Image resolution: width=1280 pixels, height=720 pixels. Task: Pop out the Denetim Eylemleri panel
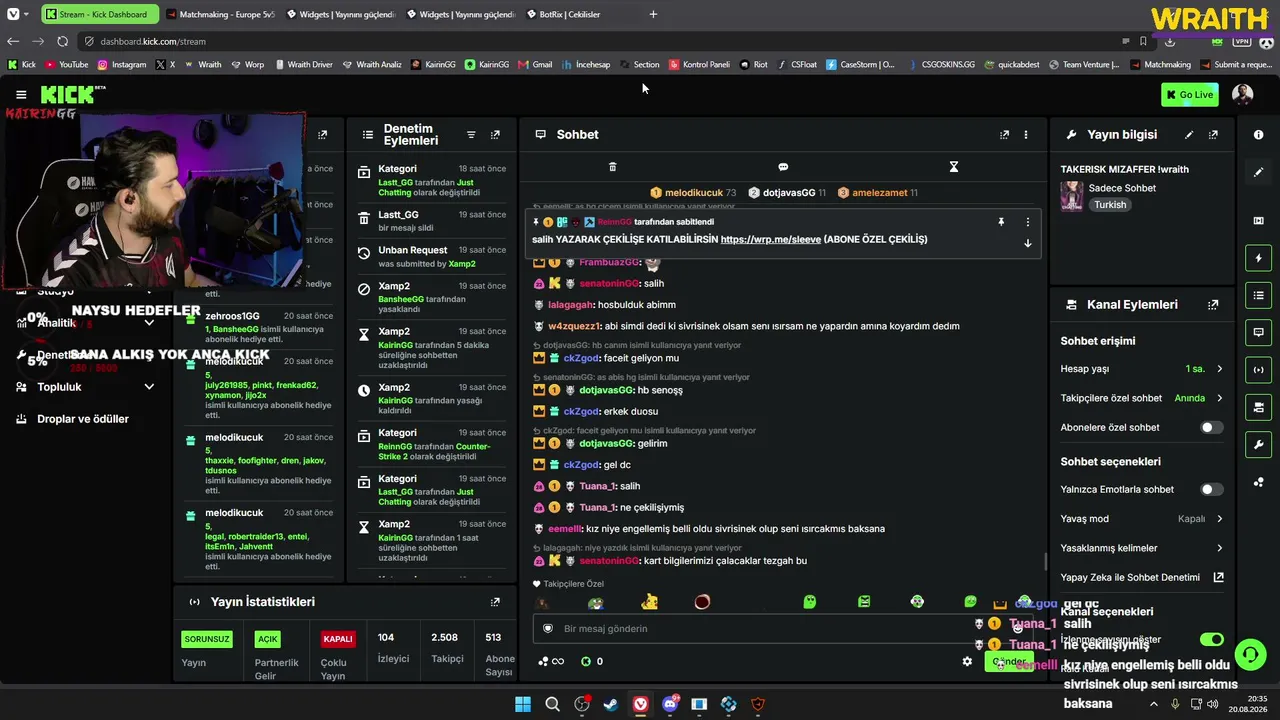pyautogui.click(x=495, y=134)
